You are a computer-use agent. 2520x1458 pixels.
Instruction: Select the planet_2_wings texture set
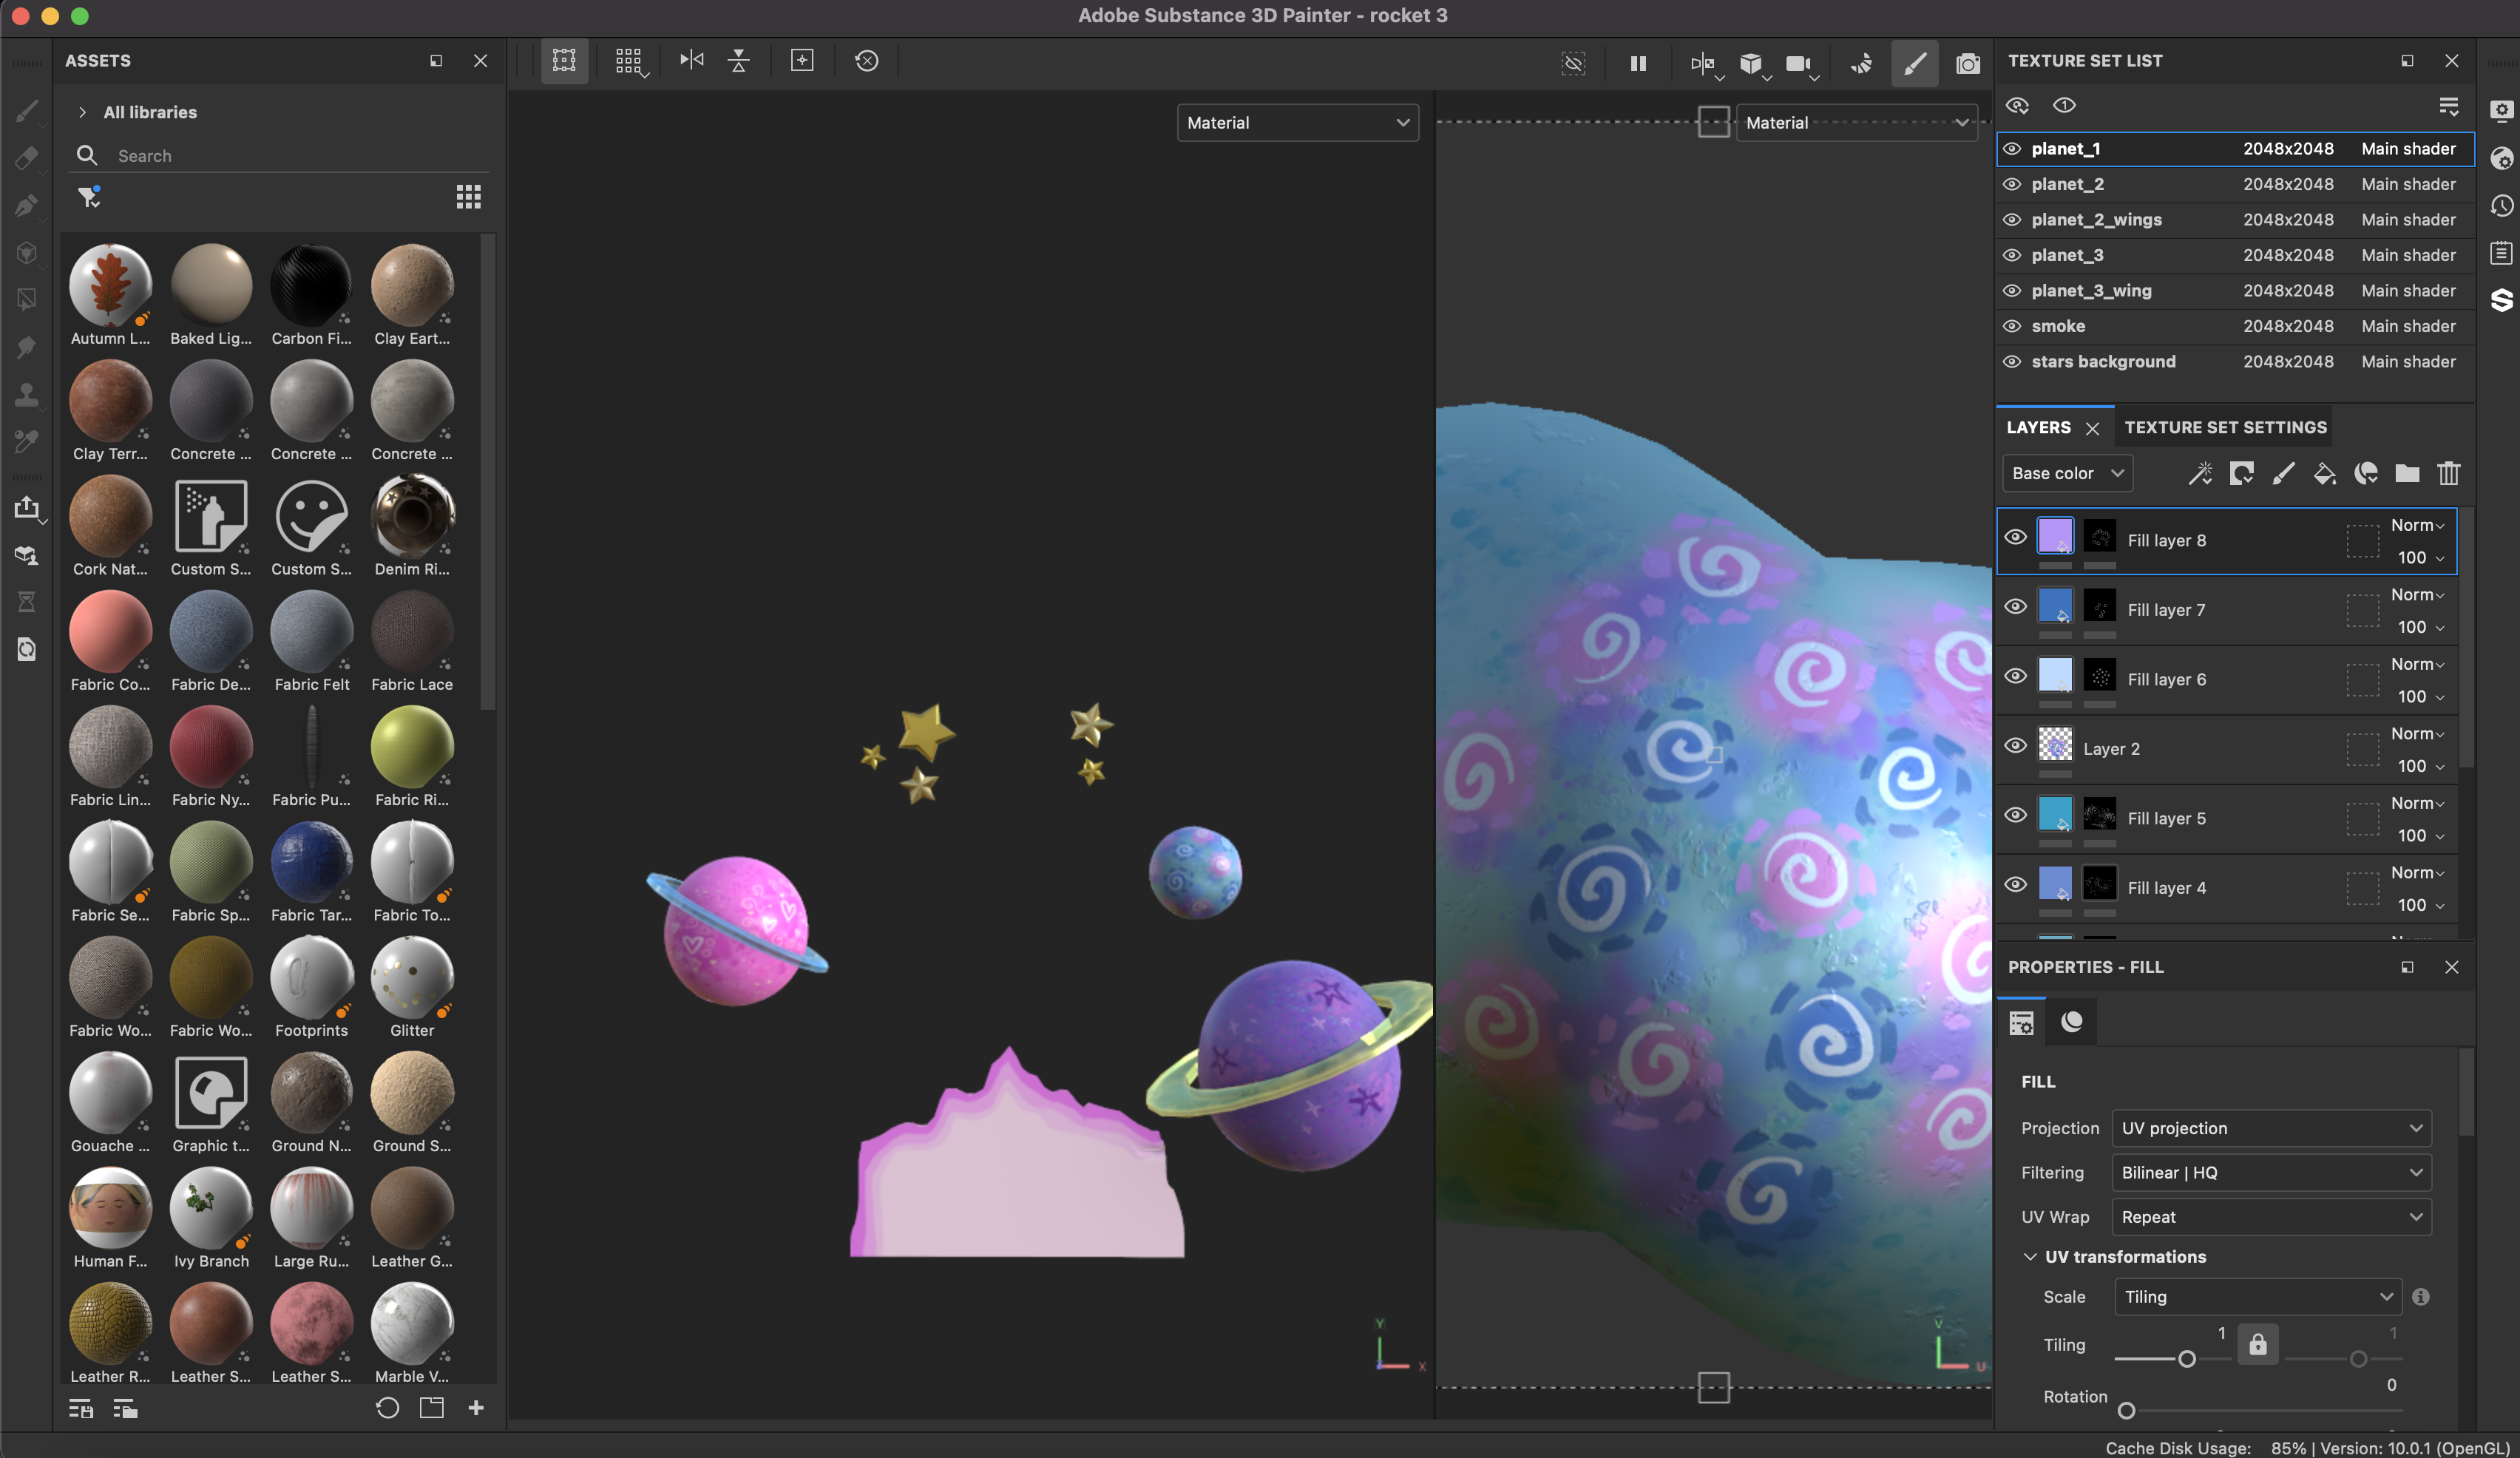(x=2235, y=220)
